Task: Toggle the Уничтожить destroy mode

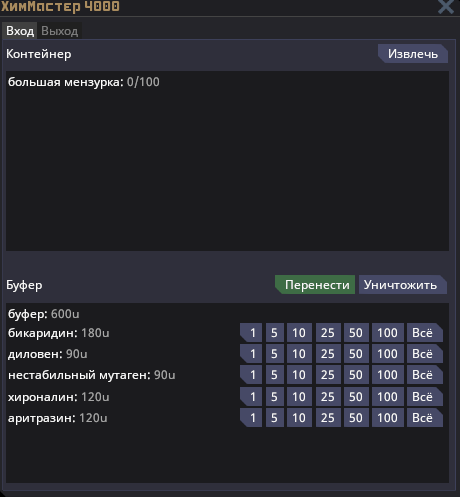Action: 403,285
